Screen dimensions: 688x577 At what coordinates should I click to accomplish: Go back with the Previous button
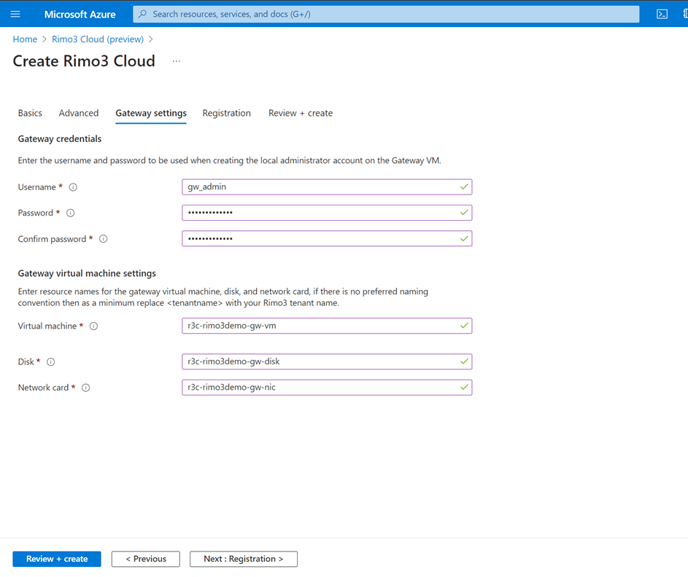point(146,559)
